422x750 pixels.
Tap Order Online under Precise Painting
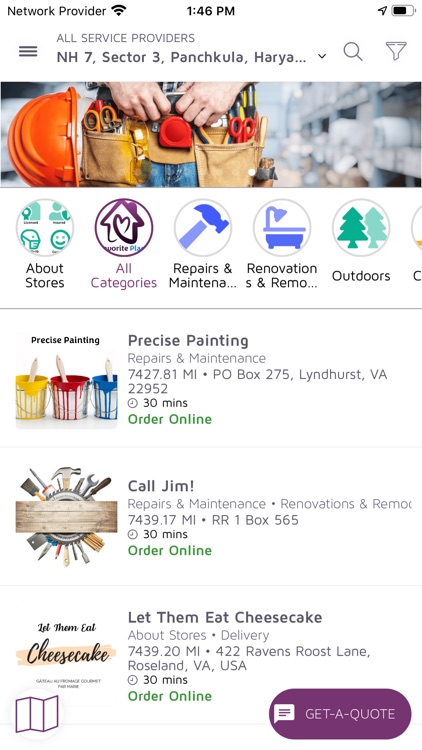tap(170, 419)
